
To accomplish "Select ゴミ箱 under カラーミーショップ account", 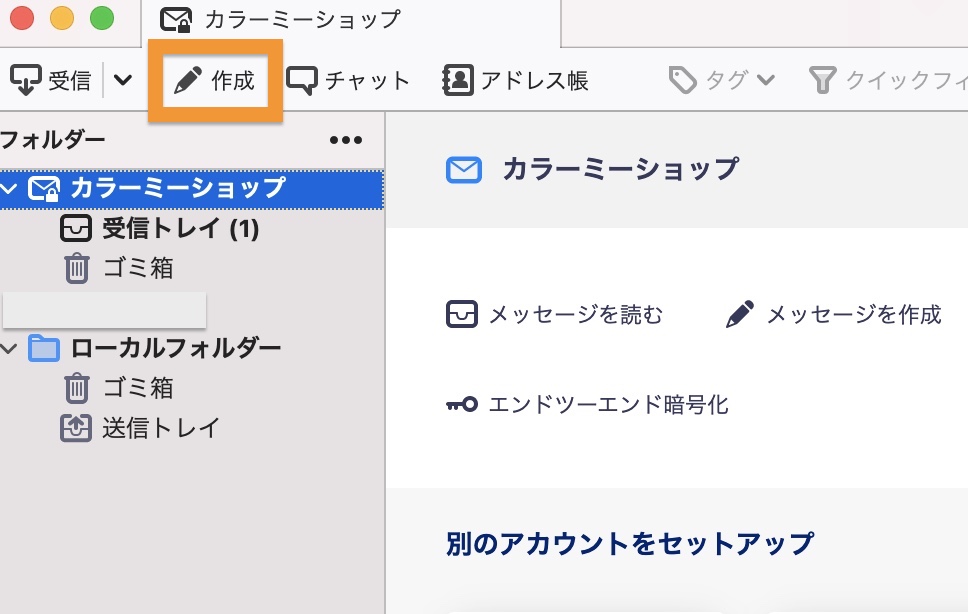I will (138, 268).
